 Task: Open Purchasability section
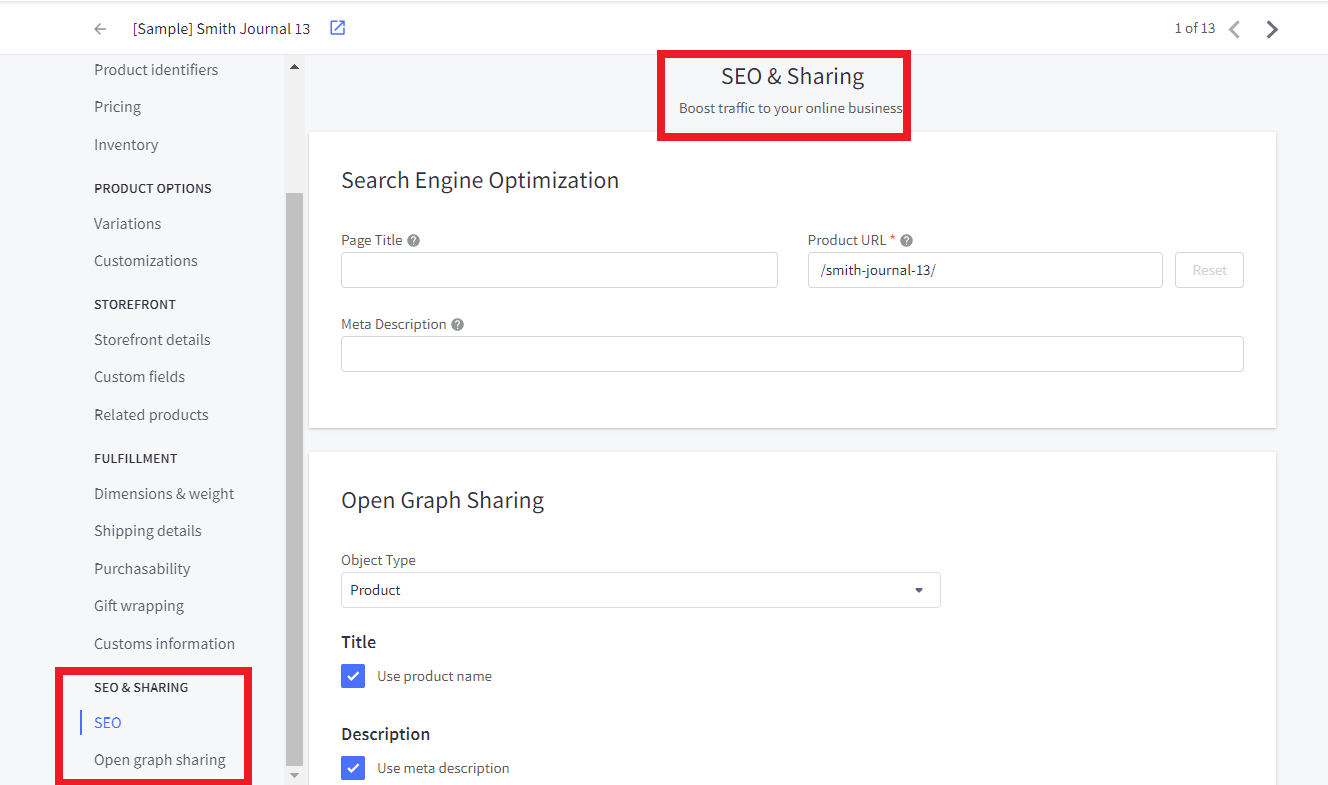pyautogui.click(x=142, y=569)
